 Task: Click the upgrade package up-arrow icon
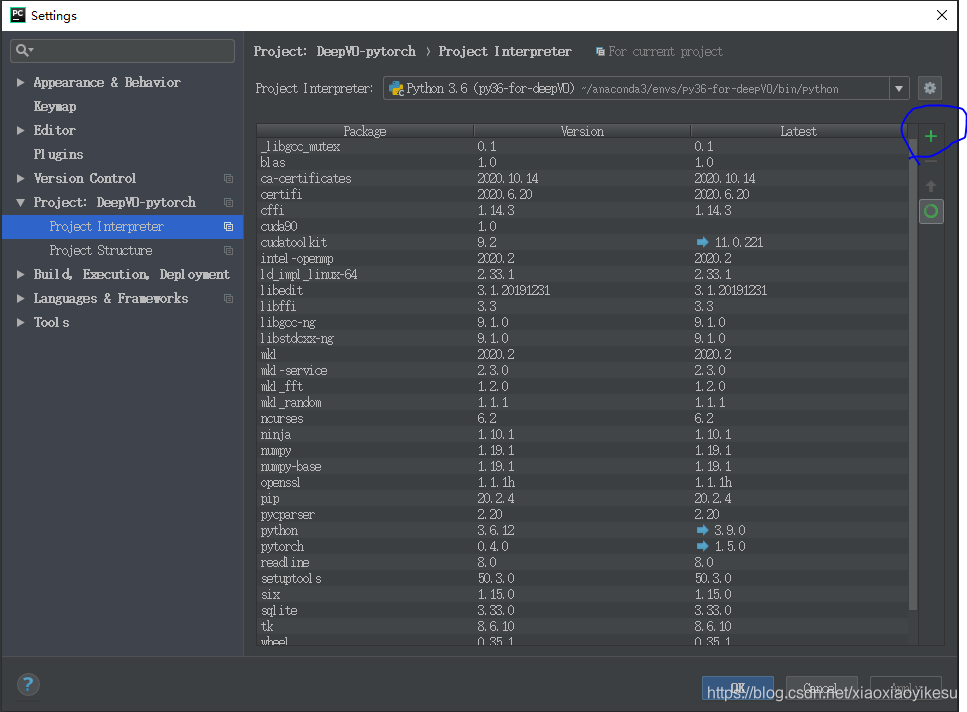point(931,185)
